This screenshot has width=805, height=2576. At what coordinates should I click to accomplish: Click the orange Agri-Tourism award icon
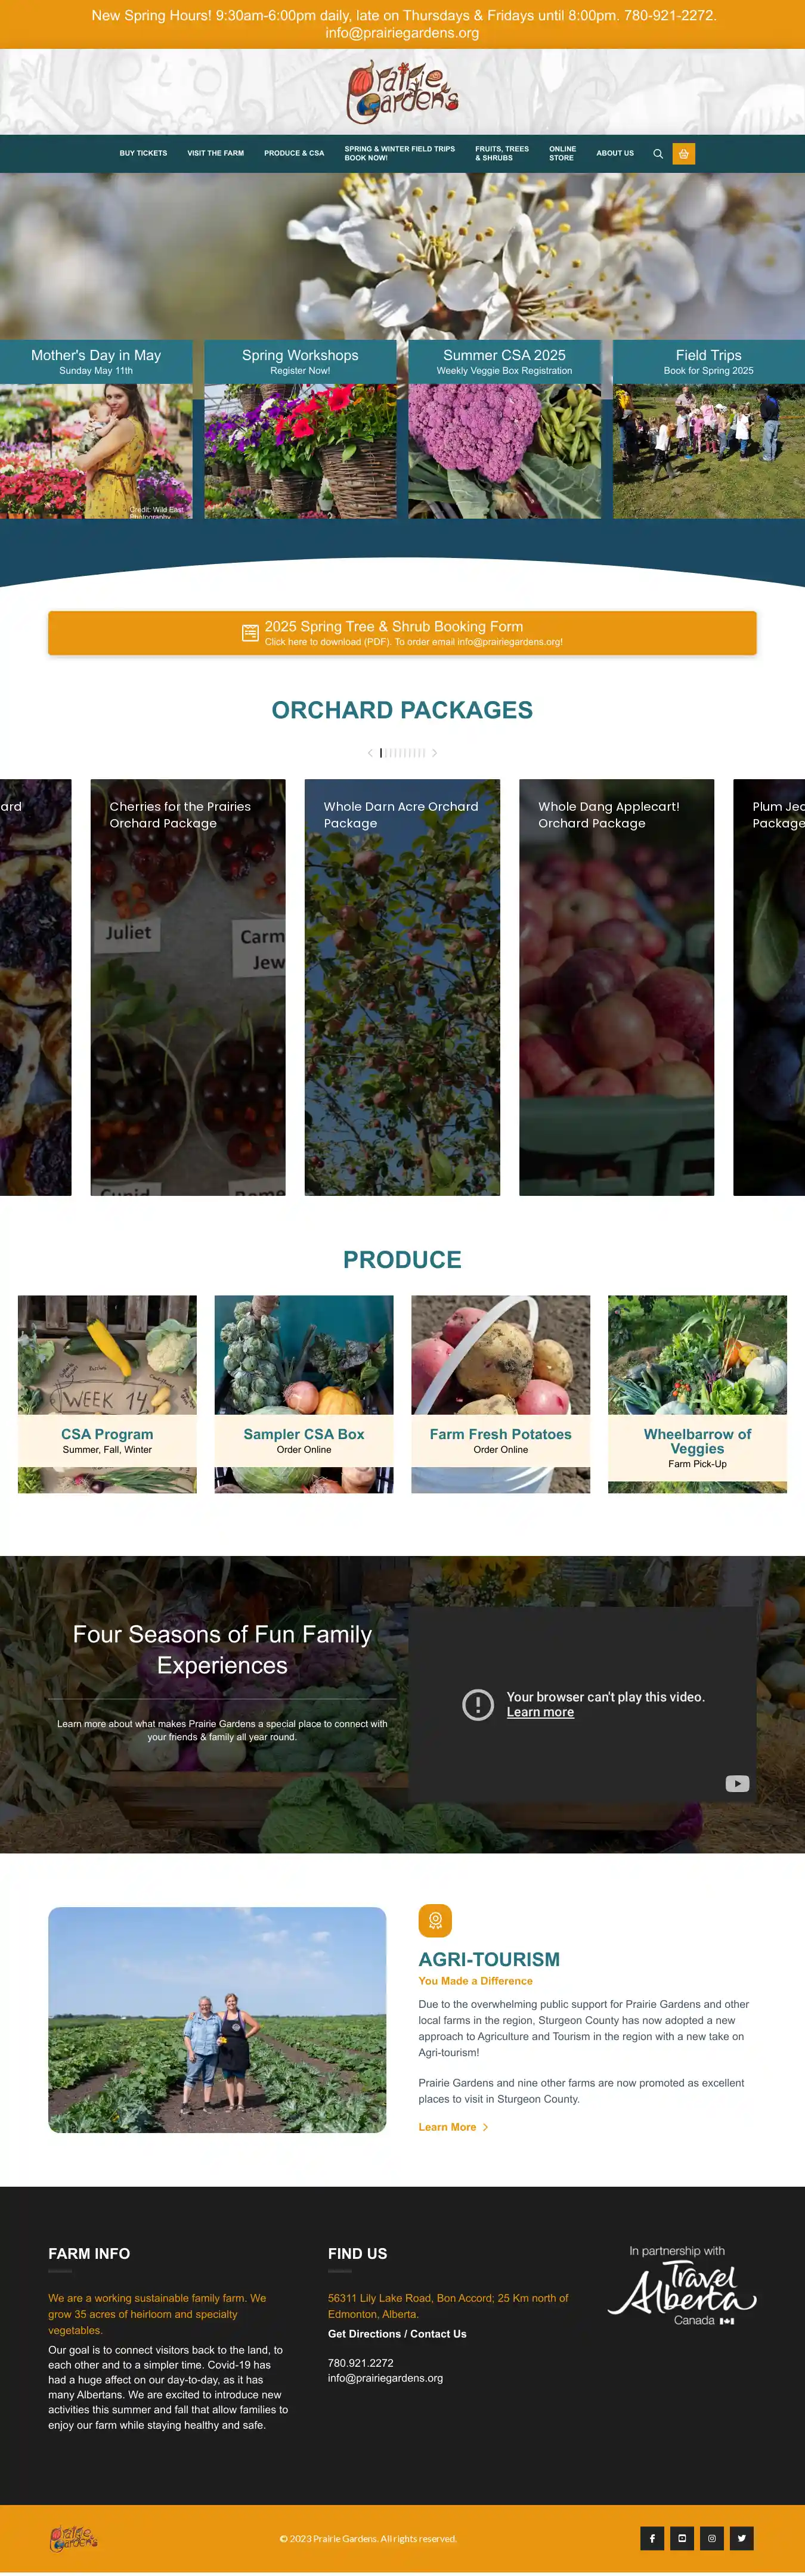point(435,1921)
